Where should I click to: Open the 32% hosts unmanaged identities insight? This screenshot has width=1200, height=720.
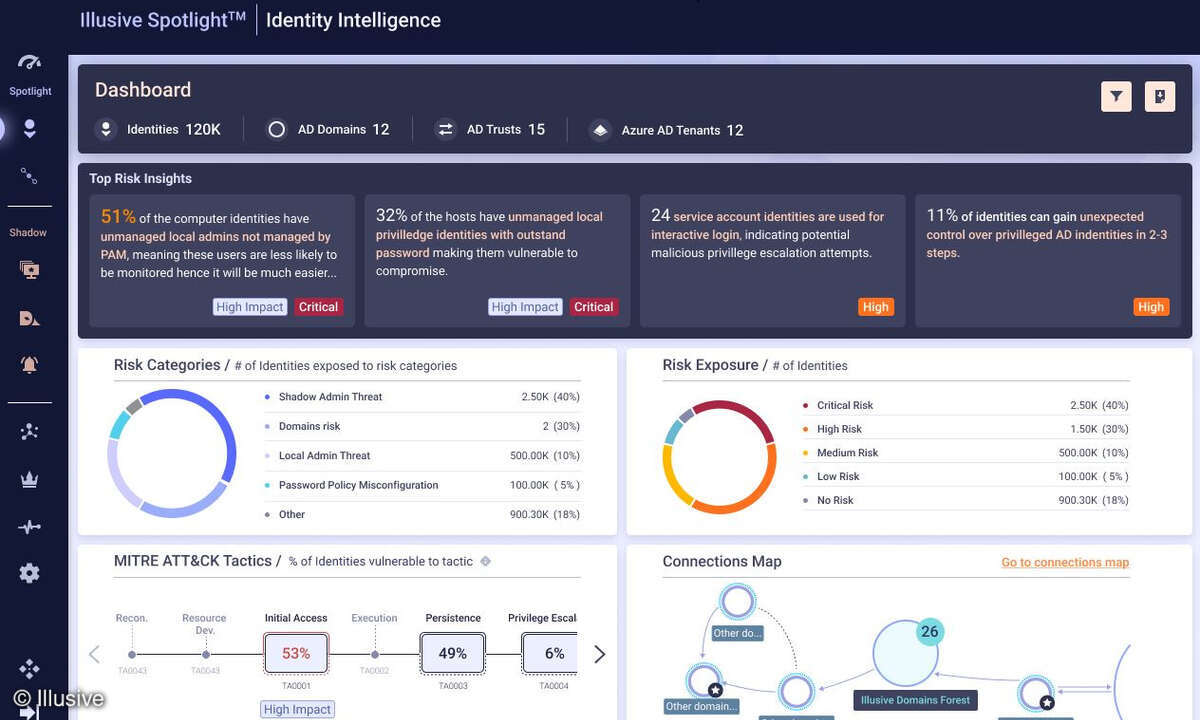point(497,260)
